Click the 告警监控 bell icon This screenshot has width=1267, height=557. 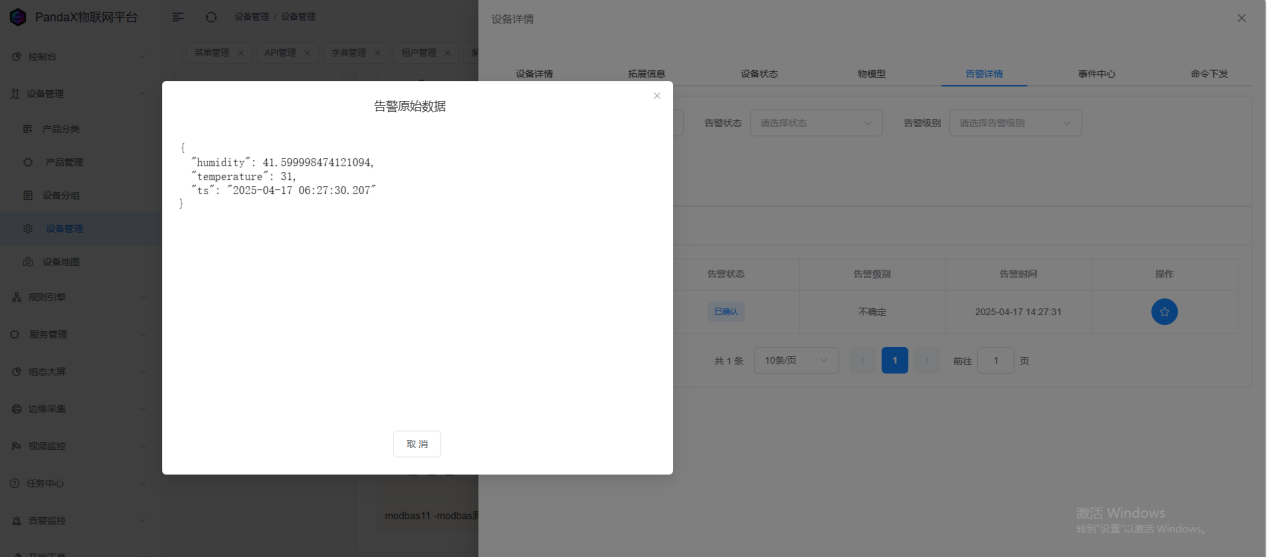(16, 521)
